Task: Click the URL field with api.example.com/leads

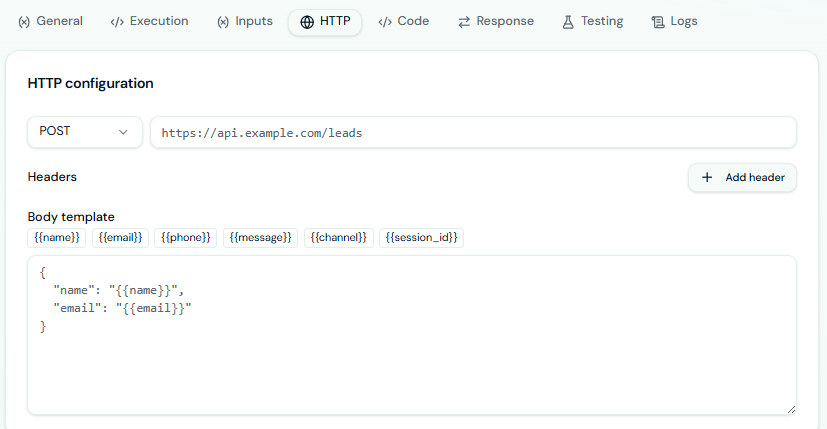Action: pyautogui.click(x=473, y=132)
